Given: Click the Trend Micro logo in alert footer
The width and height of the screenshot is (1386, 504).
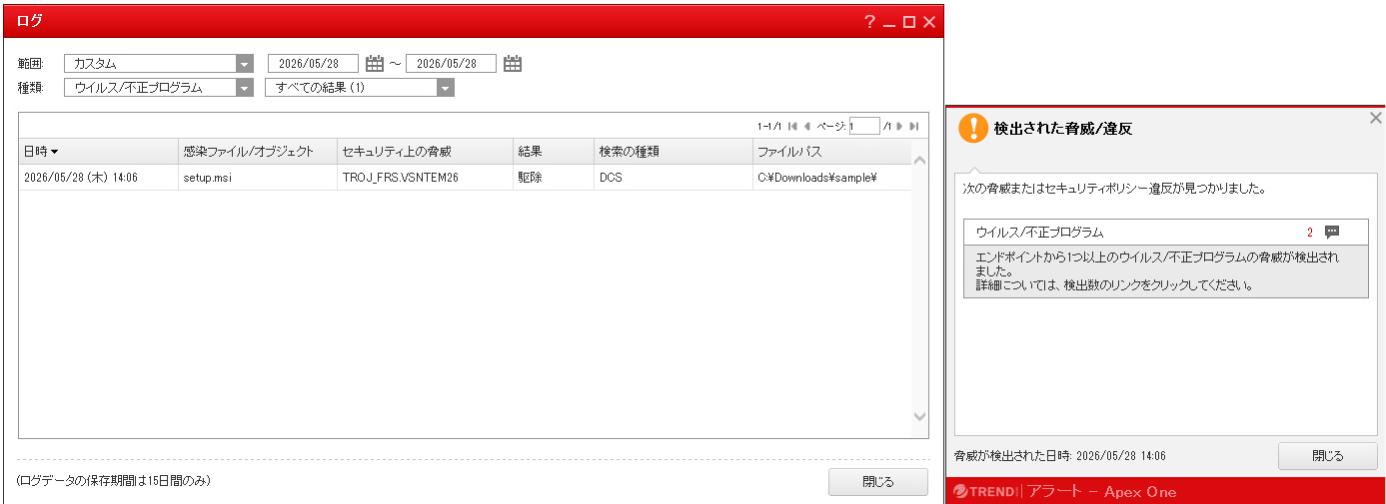Looking at the screenshot, I should (x=985, y=492).
